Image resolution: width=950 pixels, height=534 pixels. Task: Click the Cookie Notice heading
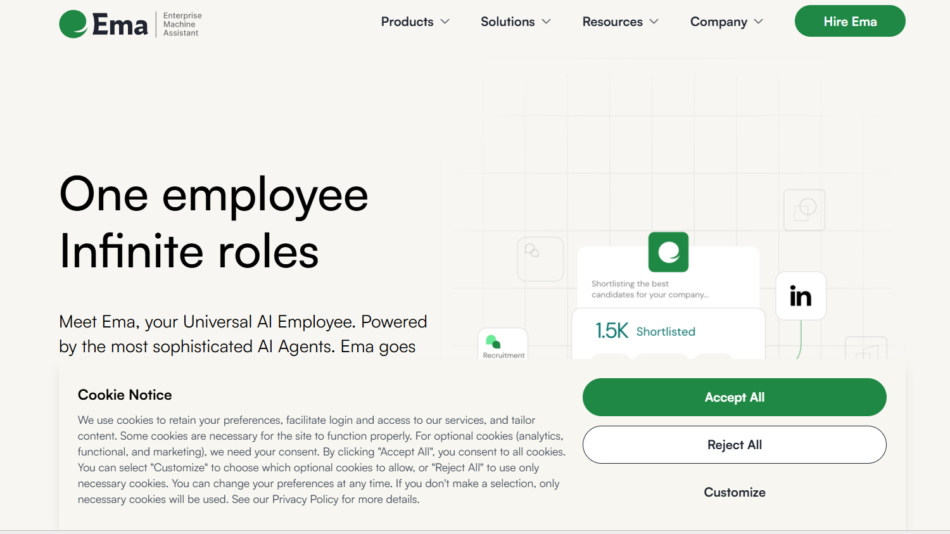point(125,395)
